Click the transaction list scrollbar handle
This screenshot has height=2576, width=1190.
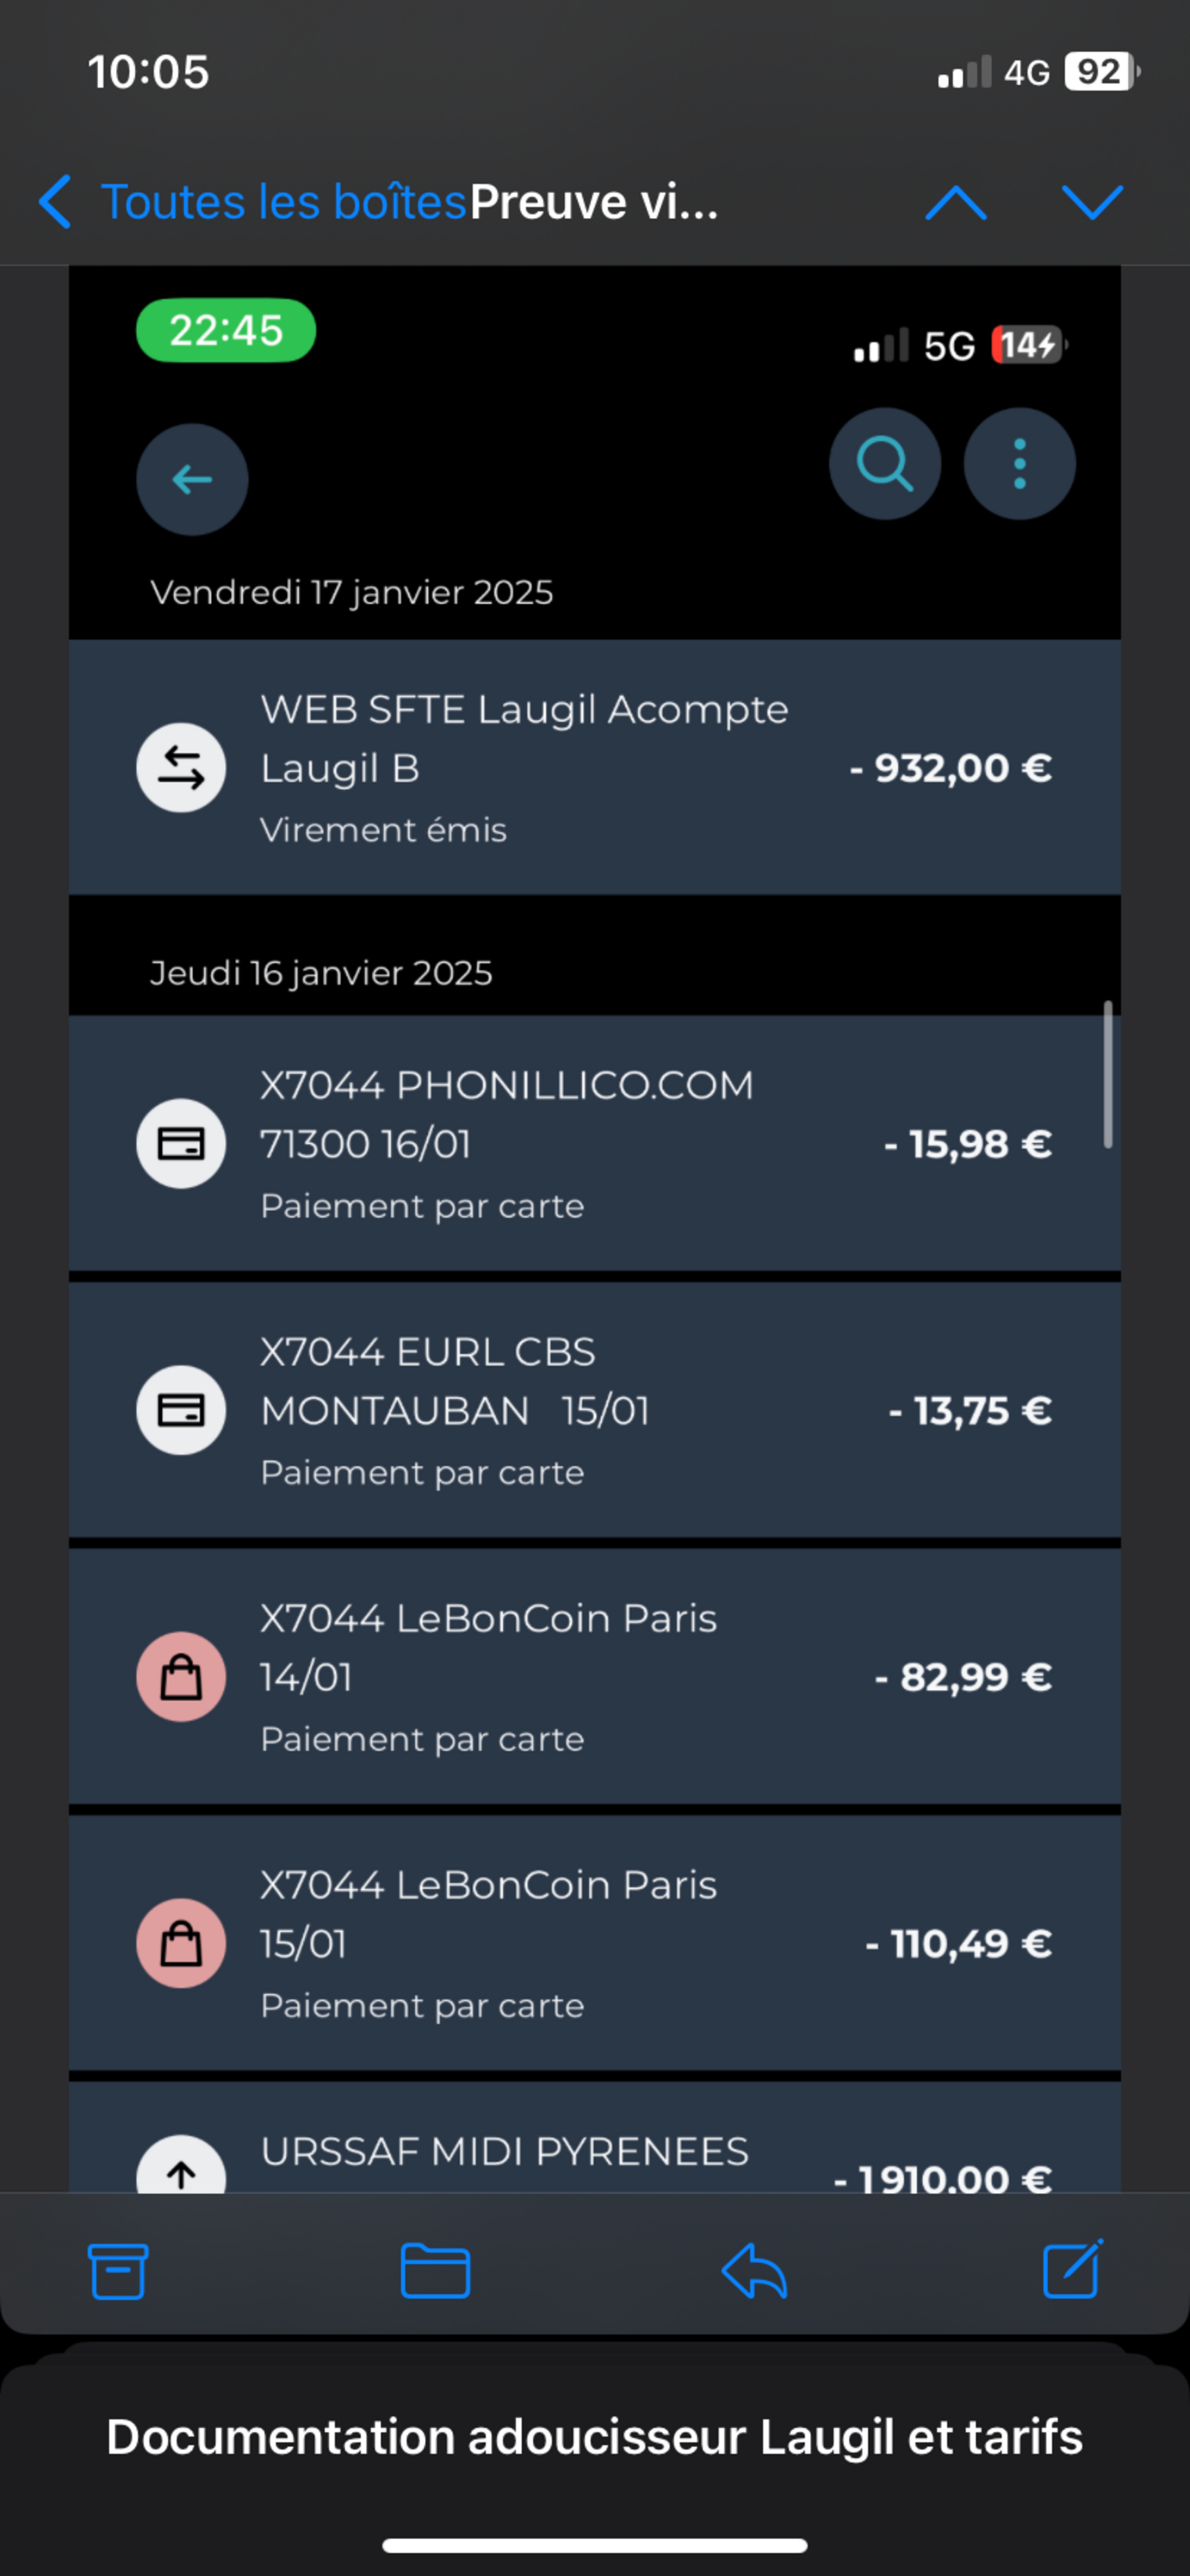click(x=1107, y=1075)
